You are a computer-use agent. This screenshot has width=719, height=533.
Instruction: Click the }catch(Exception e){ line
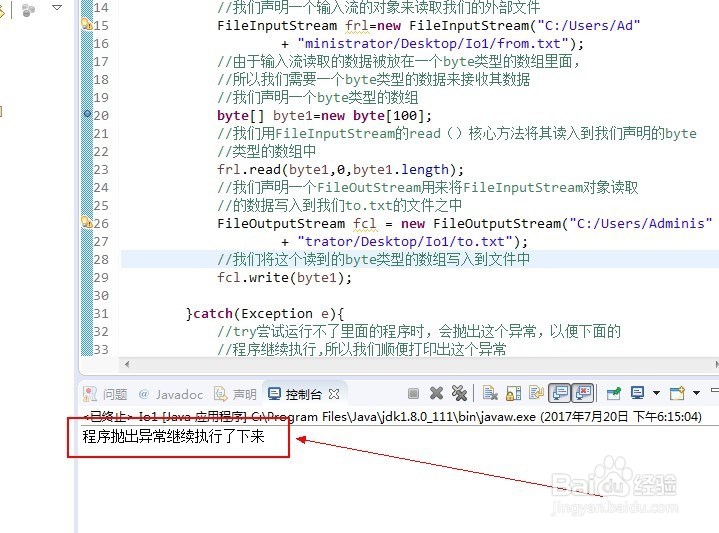click(265, 314)
